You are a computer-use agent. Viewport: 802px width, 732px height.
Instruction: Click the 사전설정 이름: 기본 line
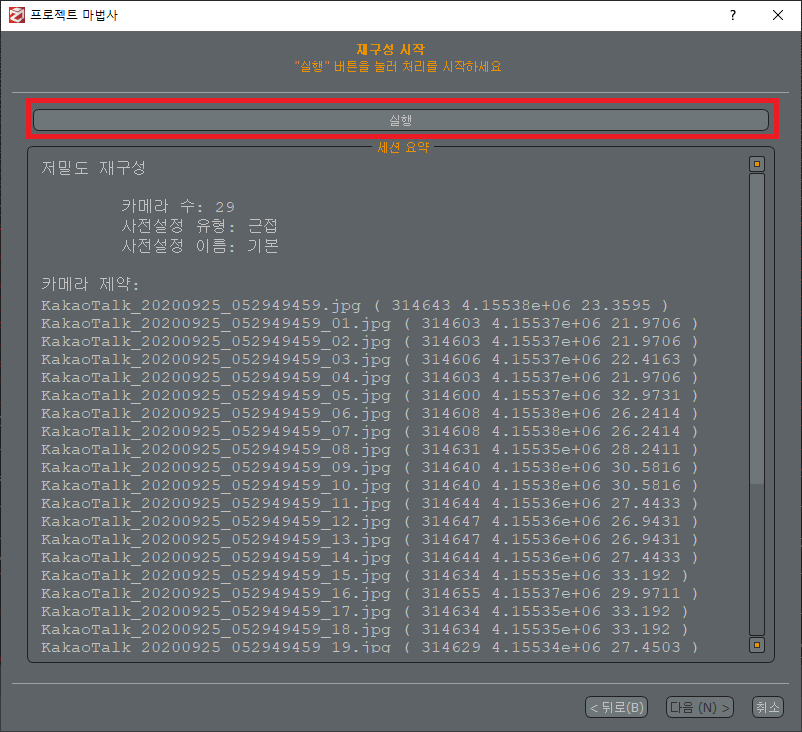click(199, 246)
